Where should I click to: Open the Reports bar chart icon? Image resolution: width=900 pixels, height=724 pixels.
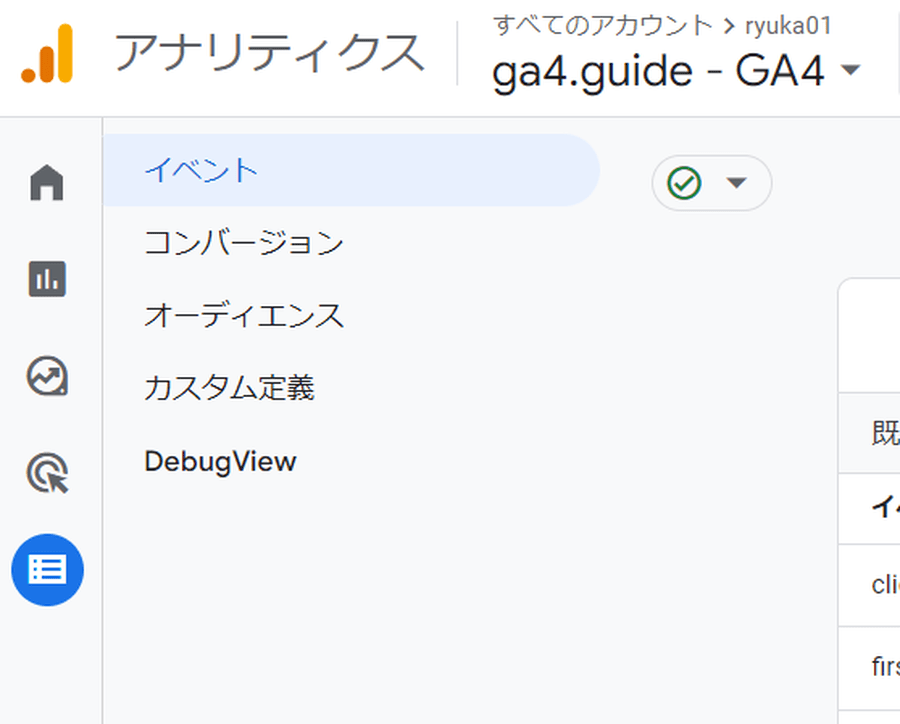(47, 279)
